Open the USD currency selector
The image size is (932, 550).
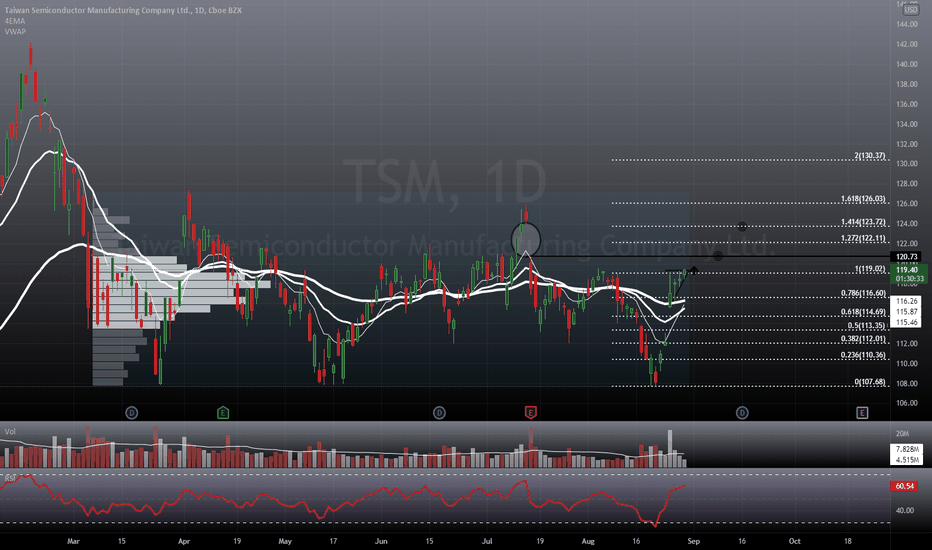coord(911,10)
